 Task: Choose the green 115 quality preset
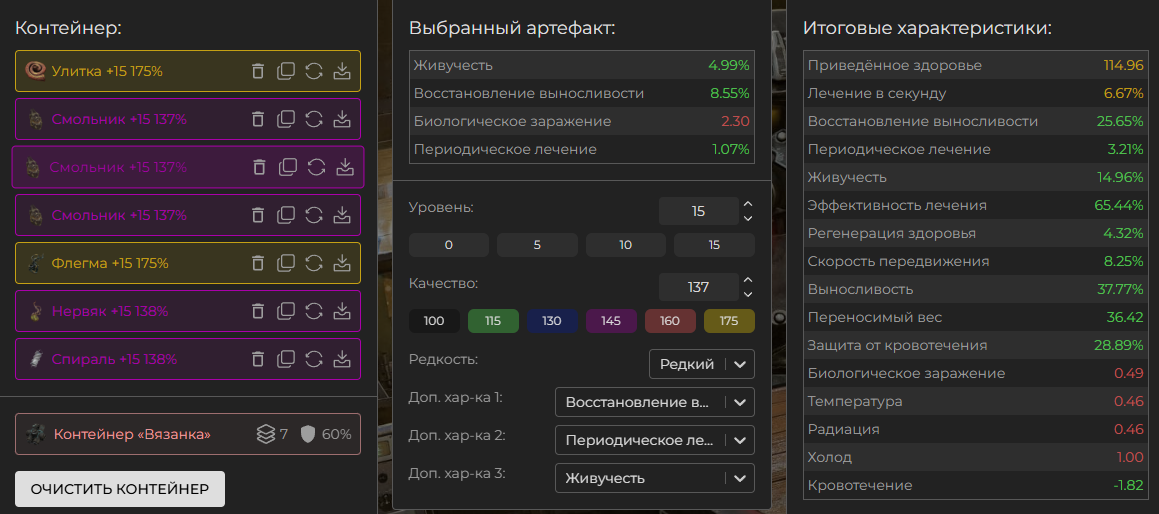(x=492, y=321)
